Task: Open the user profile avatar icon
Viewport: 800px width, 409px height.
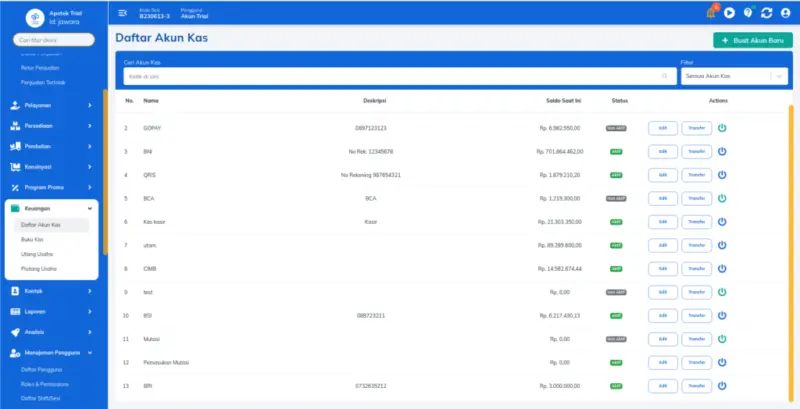Action: tap(785, 13)
